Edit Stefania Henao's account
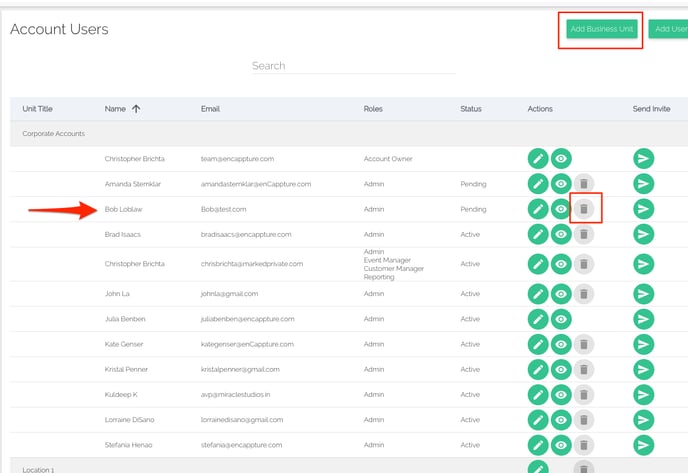 [538, 445]
